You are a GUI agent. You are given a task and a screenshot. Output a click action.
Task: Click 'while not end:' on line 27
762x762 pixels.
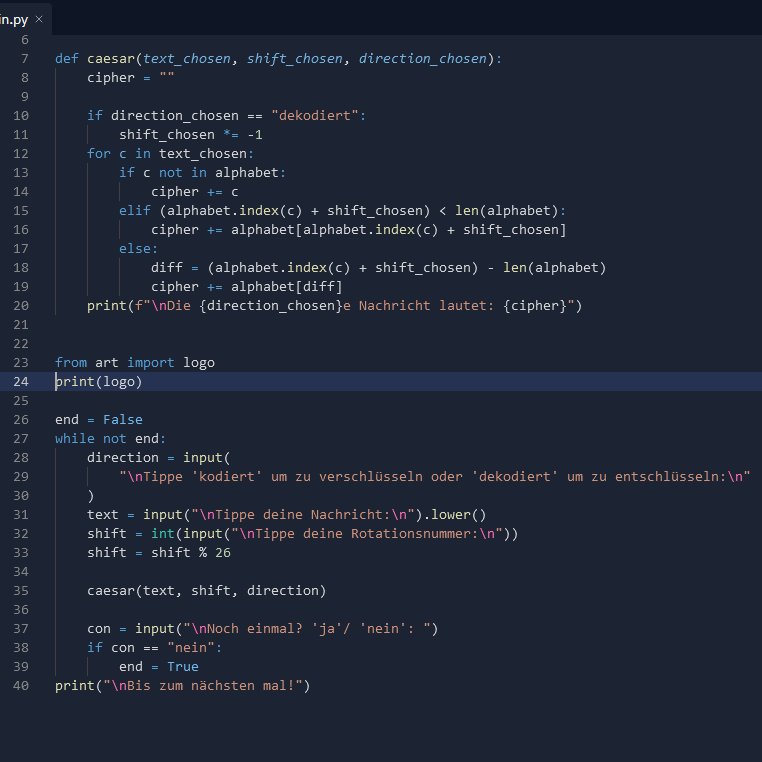110,439
